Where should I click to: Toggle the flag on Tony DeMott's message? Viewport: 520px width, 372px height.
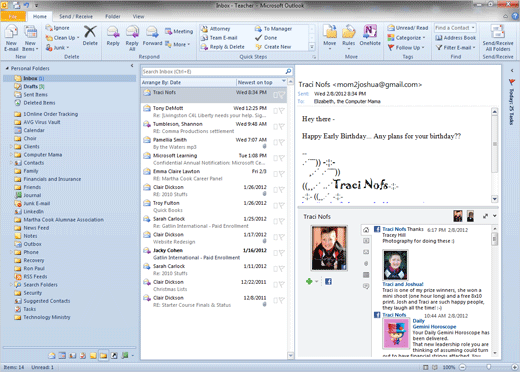click(282, 111)
